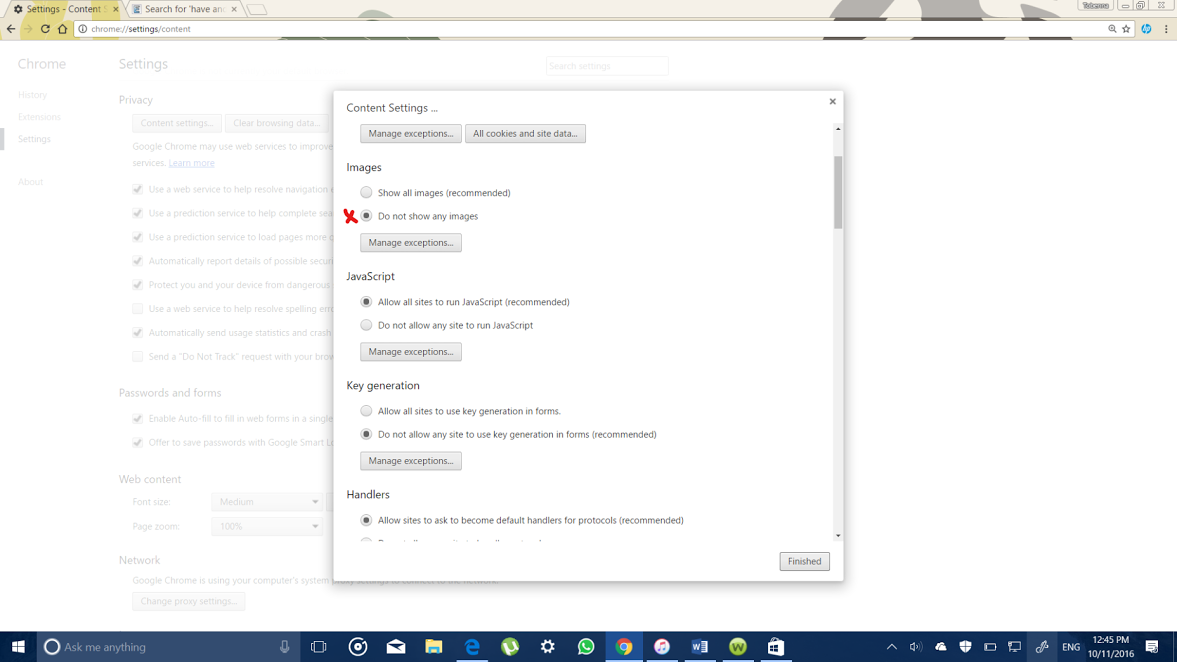Expand the Page zoom dropdown
This screenshot has height=662, width=1177.
point(267,526)
